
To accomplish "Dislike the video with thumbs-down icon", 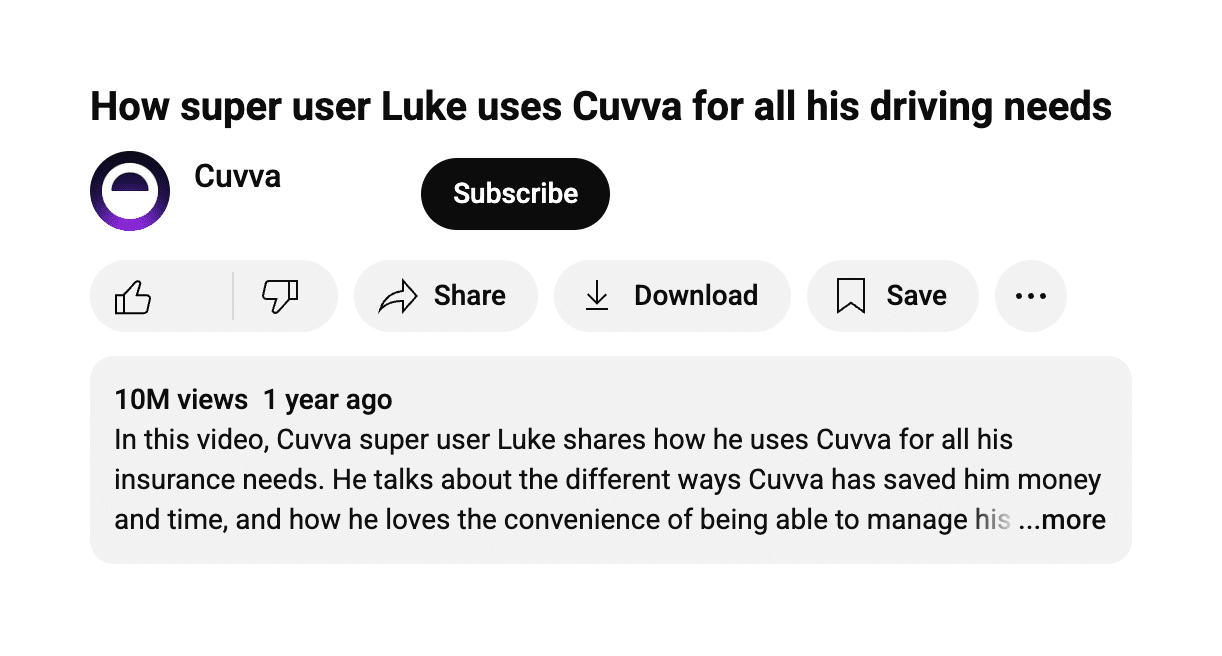I will pyautogui.click(x=280, y=296).
